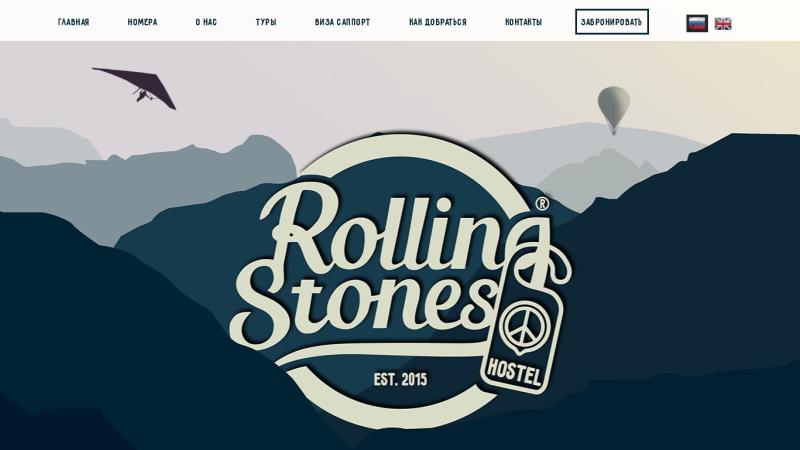Switch the site language to Russian flag
The width and height of the screenshot is (800, 450).
[696, 23]
